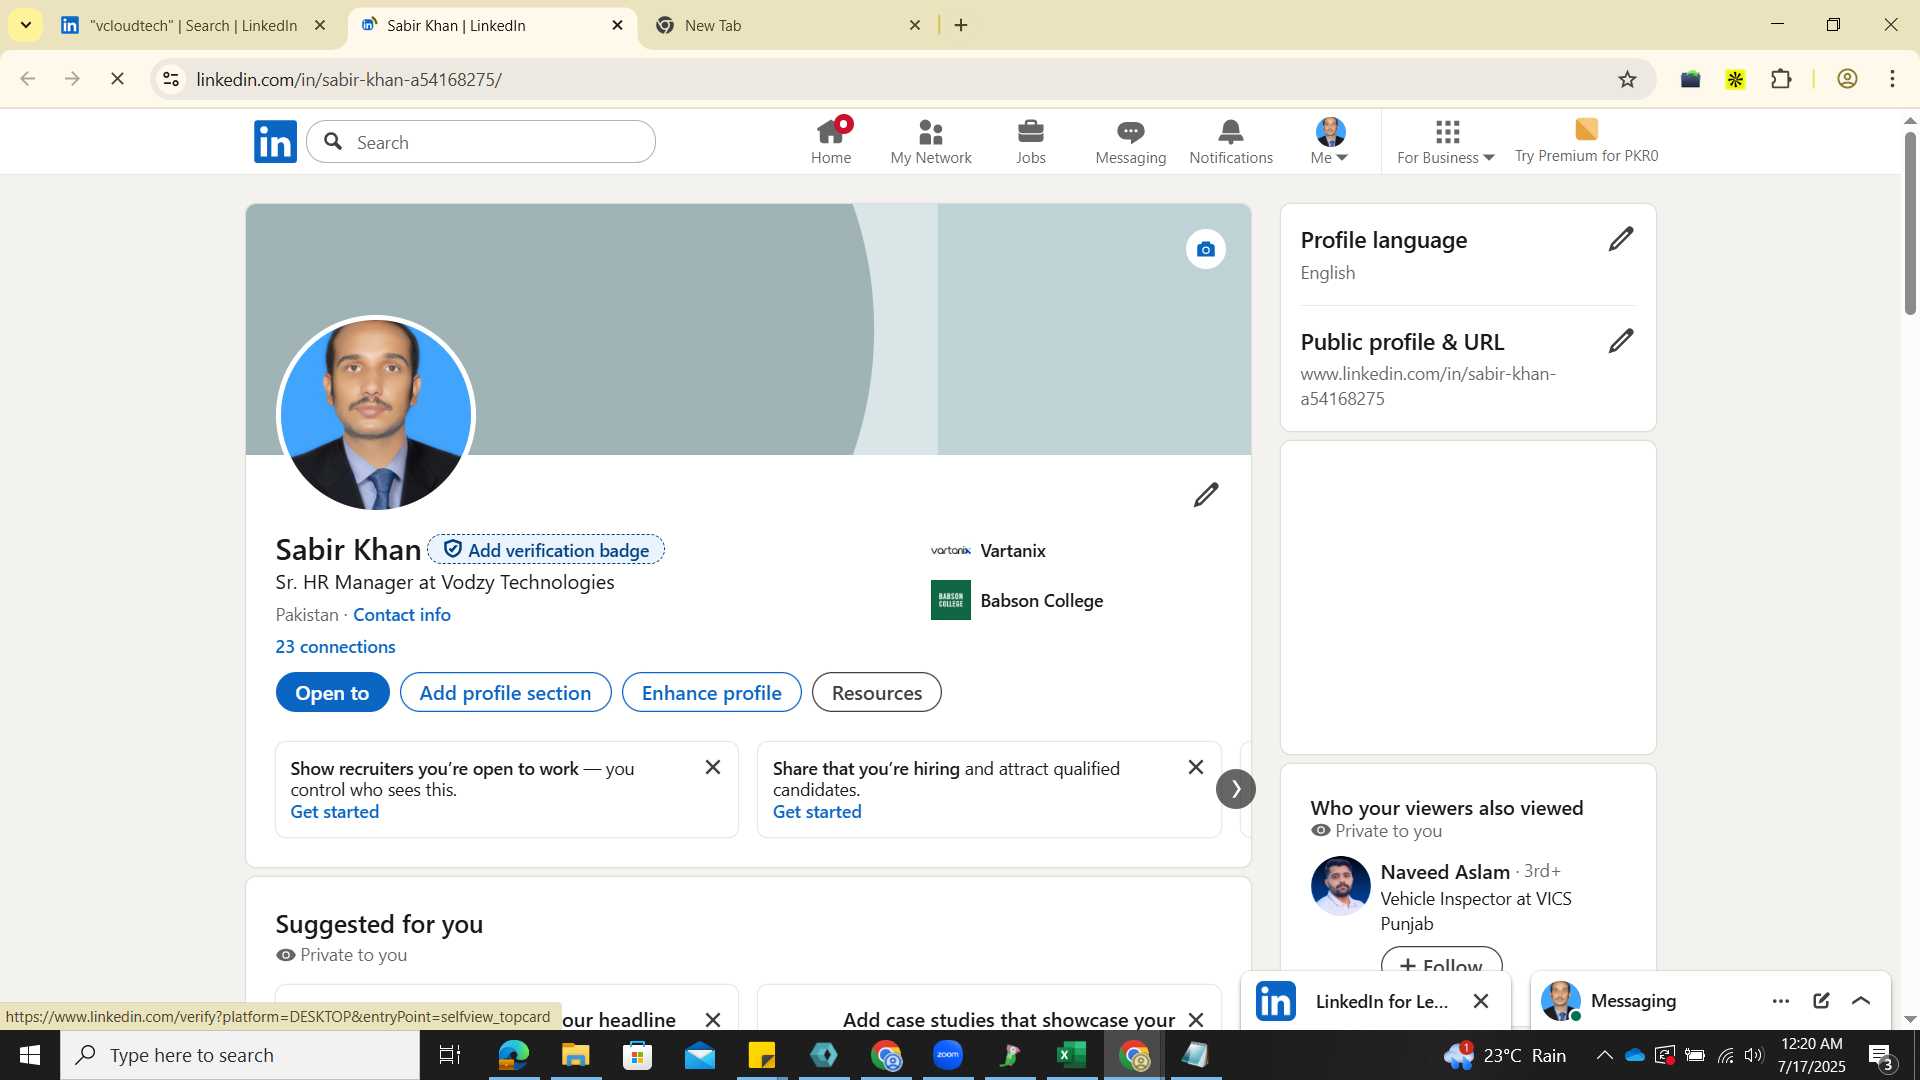1920x1080 pixels.
Task: View site information icon
Action: point(171,79)
